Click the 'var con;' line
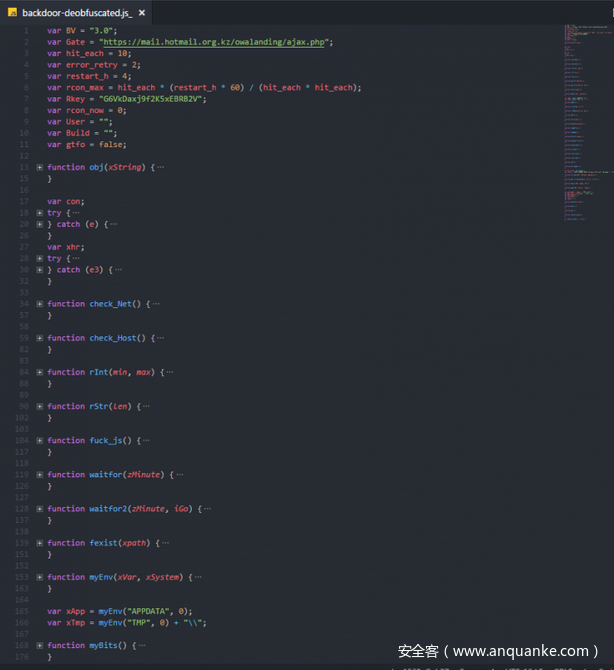Screen dimensions: 614x670 click(65, 201)
